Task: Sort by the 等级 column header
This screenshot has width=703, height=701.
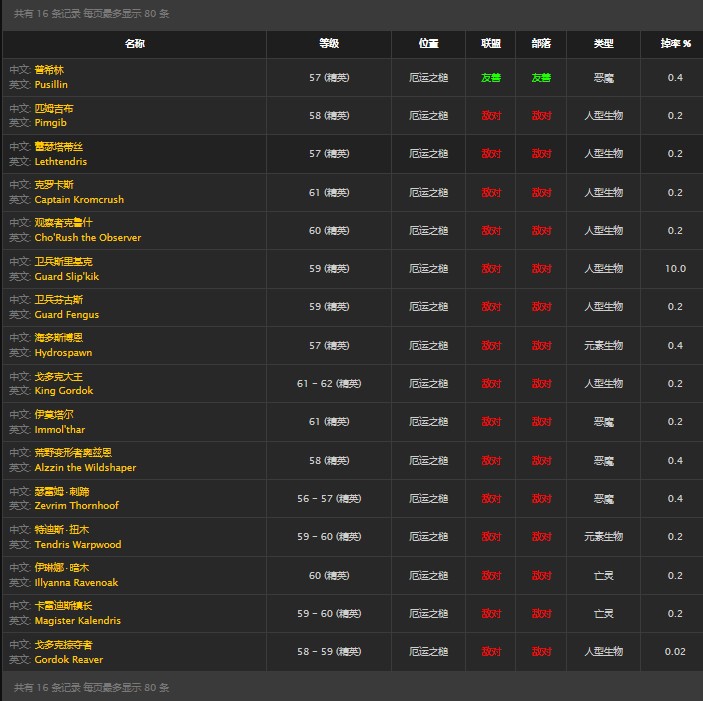Action: click(x=329, y=44)
